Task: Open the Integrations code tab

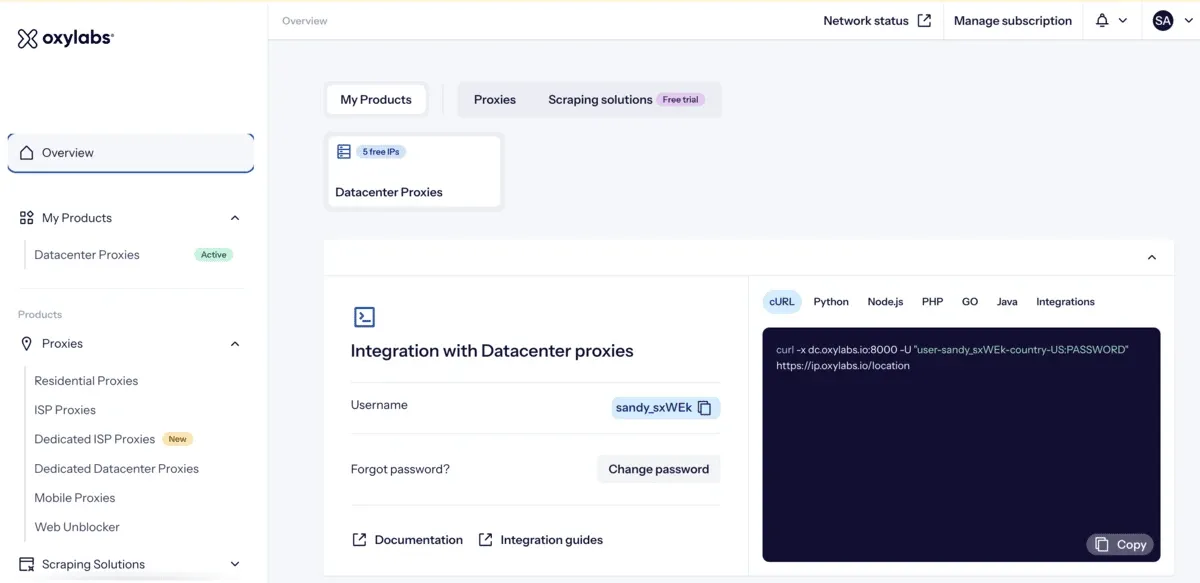Action: point(1065,301)
